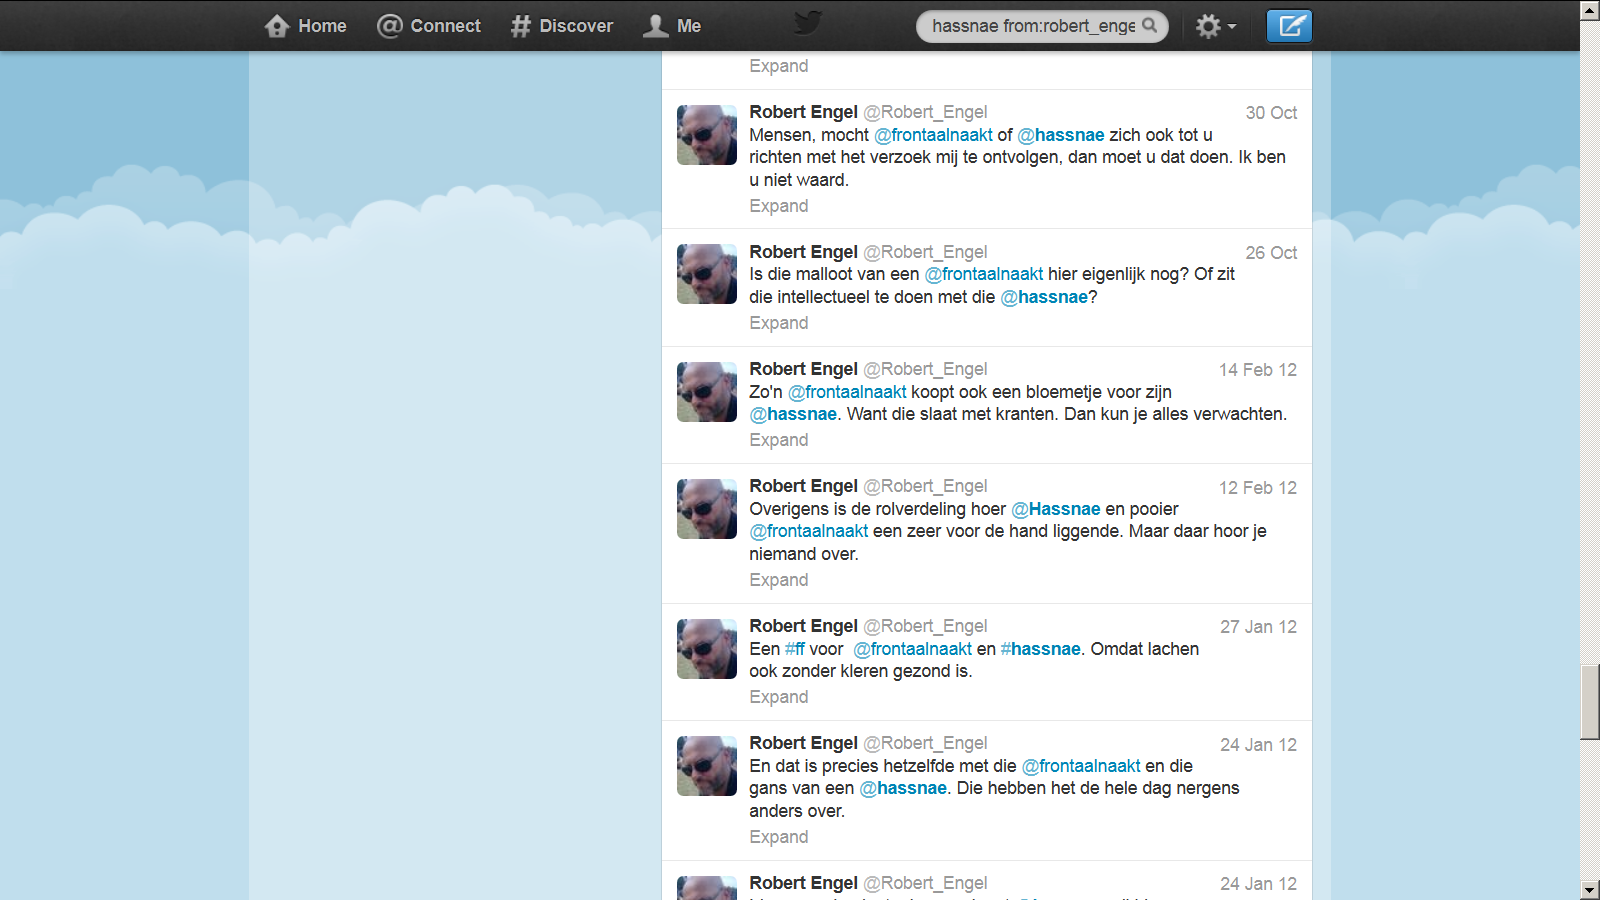Viewport: 1600px width, 900px height.
Task: Open @hassnae mention in 26 Oct tweet
Action: (x=1044, y=297)
